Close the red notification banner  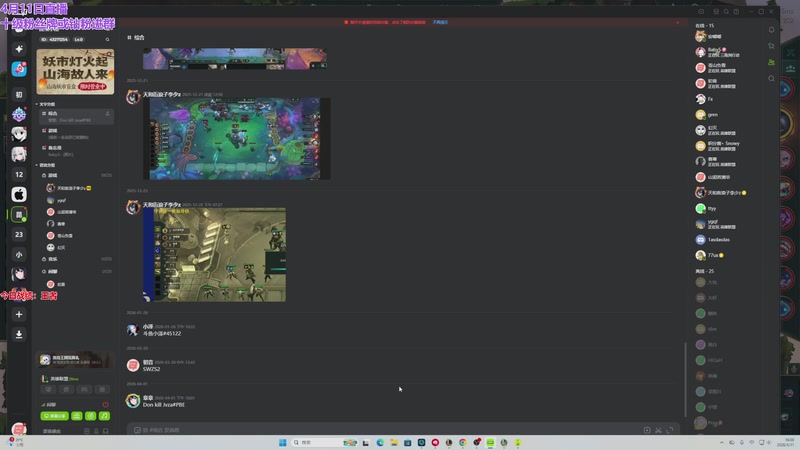[x=678, y=22]
